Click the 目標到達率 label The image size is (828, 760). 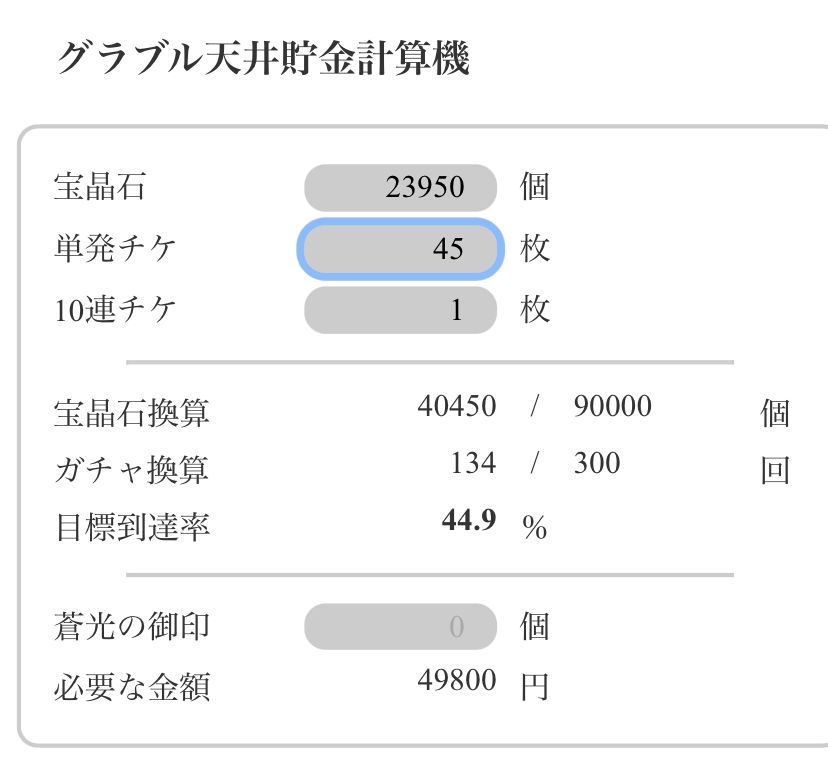pyautogui.click(x=133, y=525)
